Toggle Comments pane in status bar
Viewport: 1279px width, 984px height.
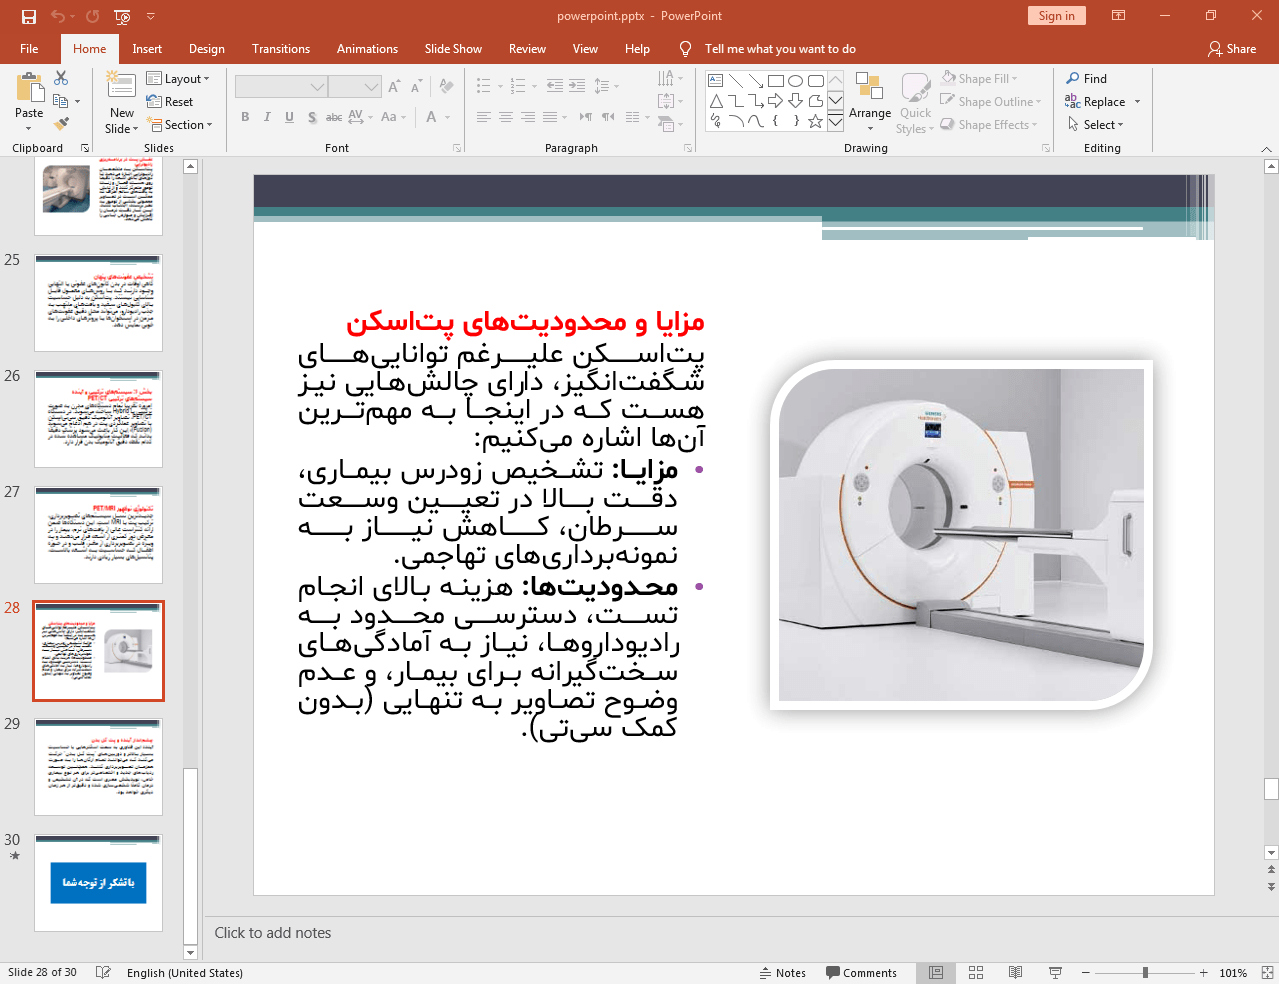pos(861,973)
